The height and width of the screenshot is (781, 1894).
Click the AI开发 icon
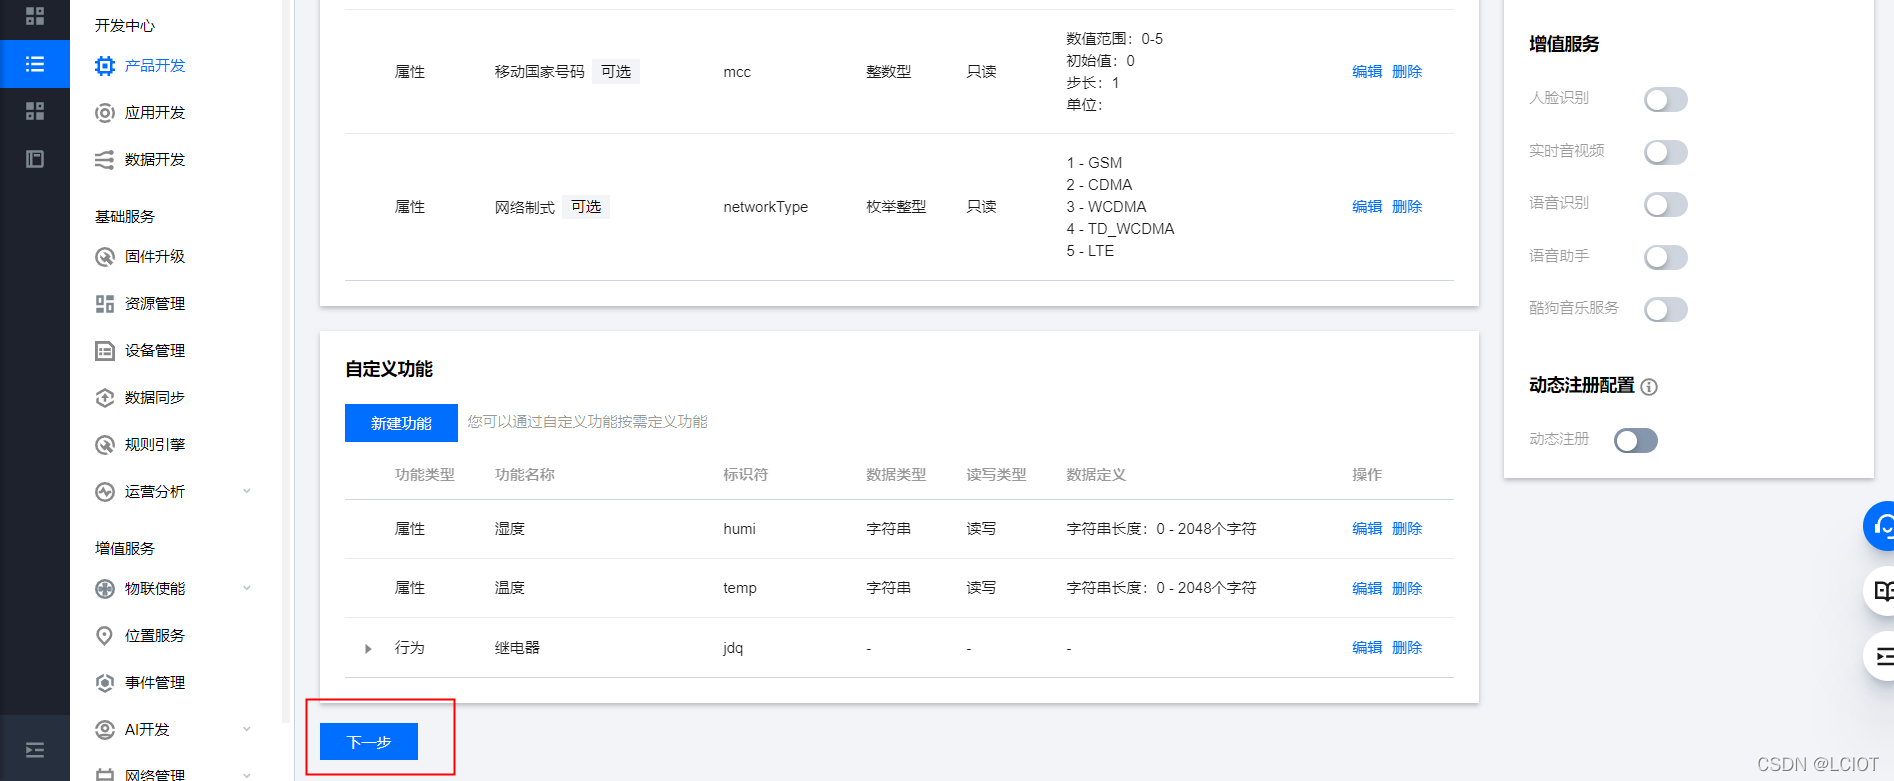click(105, 730)
